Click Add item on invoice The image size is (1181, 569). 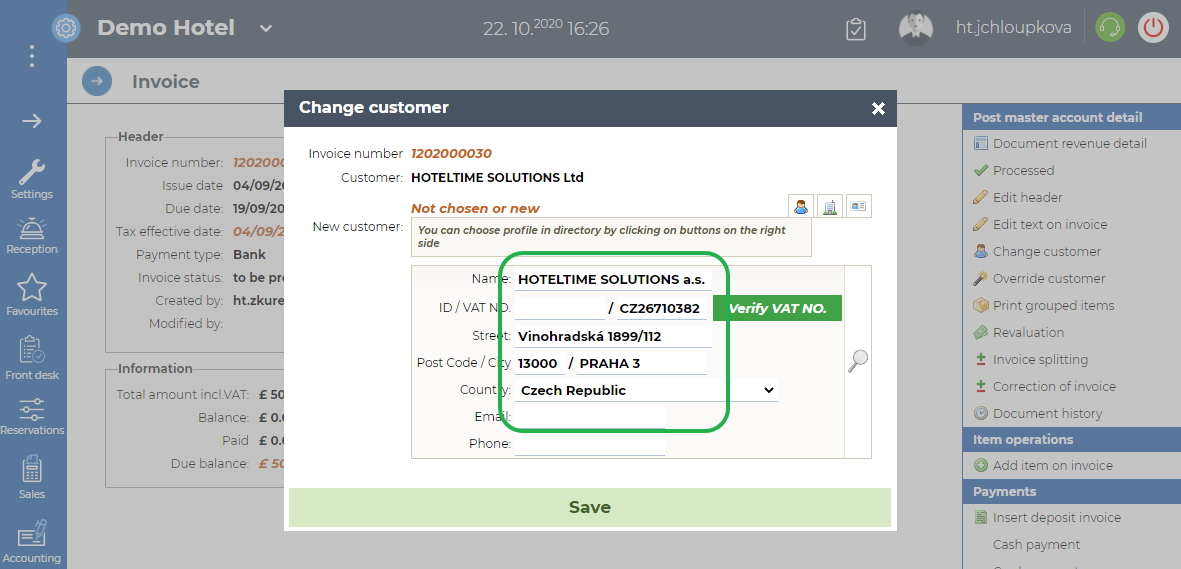1052,466
